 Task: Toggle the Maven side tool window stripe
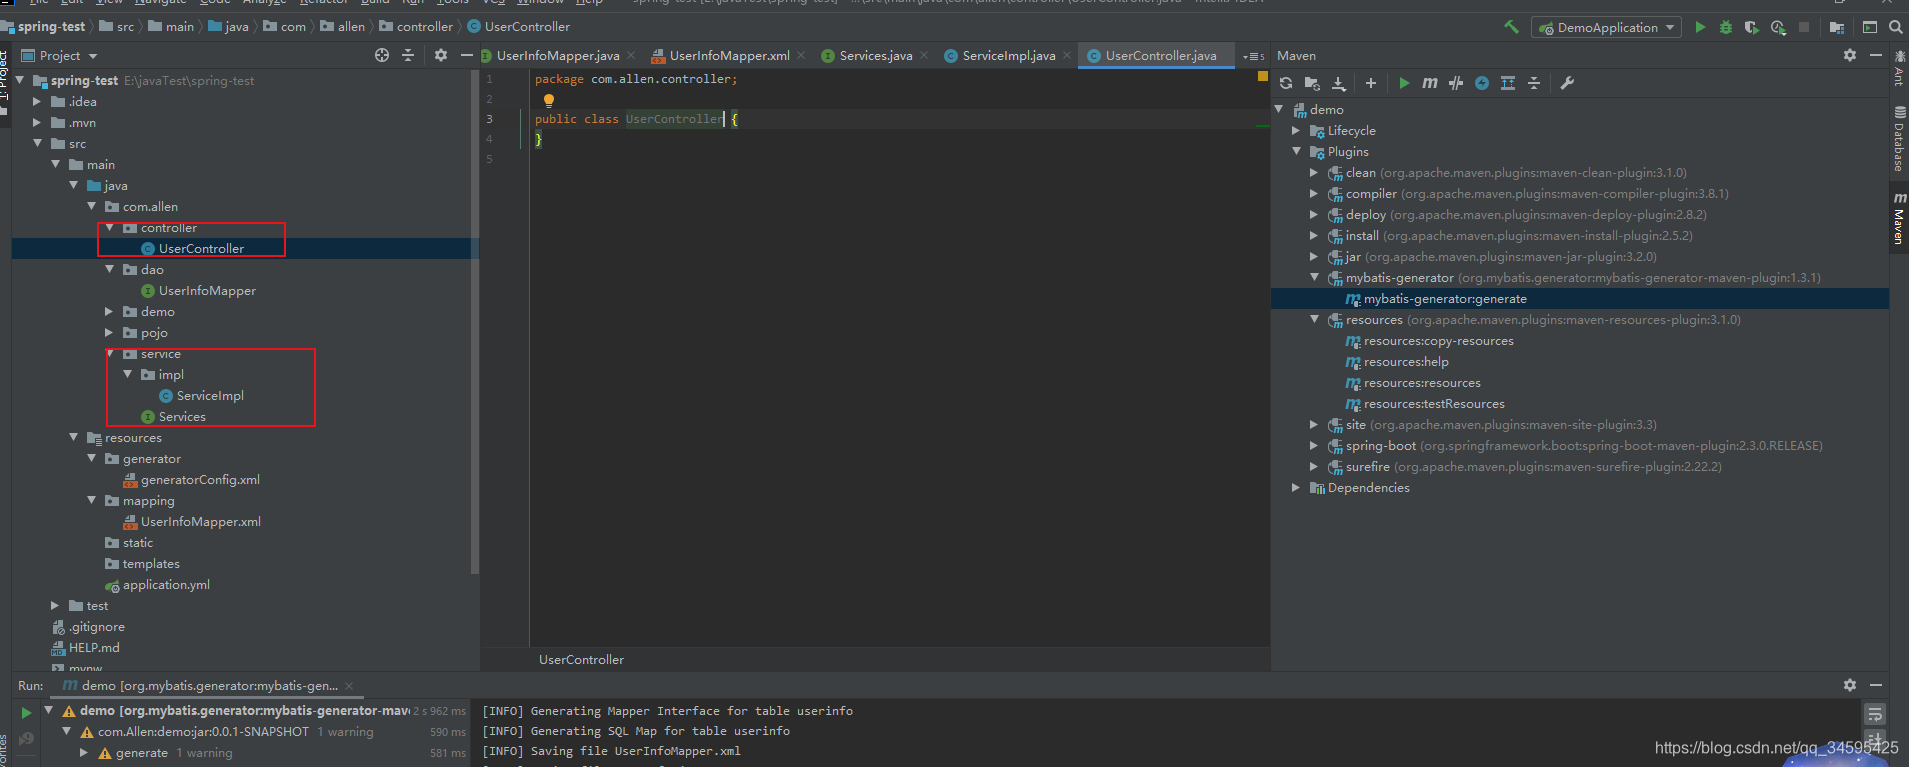pos(1899,218)
